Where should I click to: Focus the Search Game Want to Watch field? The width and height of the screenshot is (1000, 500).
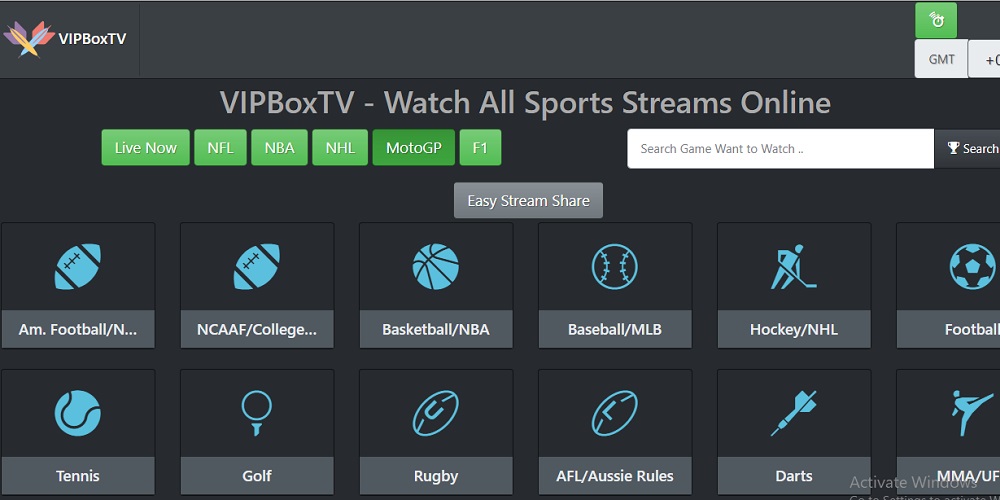click(x=781, y=149)
